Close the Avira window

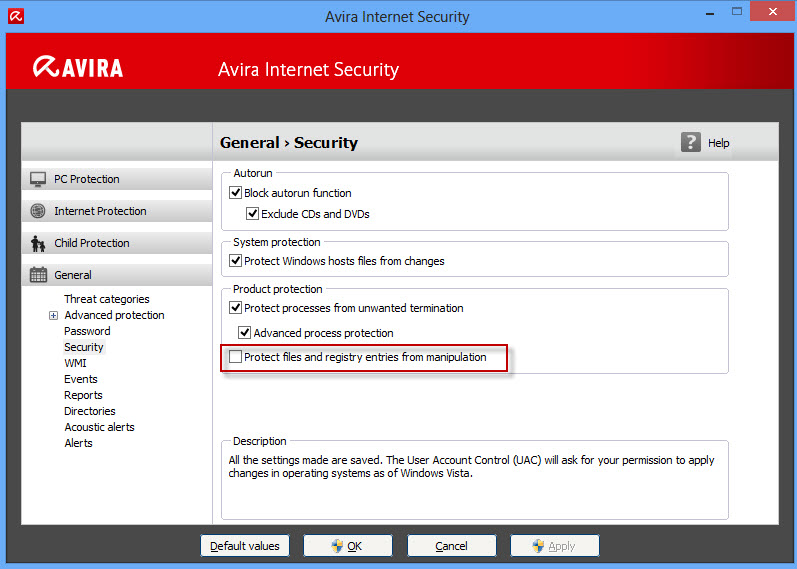772,11
